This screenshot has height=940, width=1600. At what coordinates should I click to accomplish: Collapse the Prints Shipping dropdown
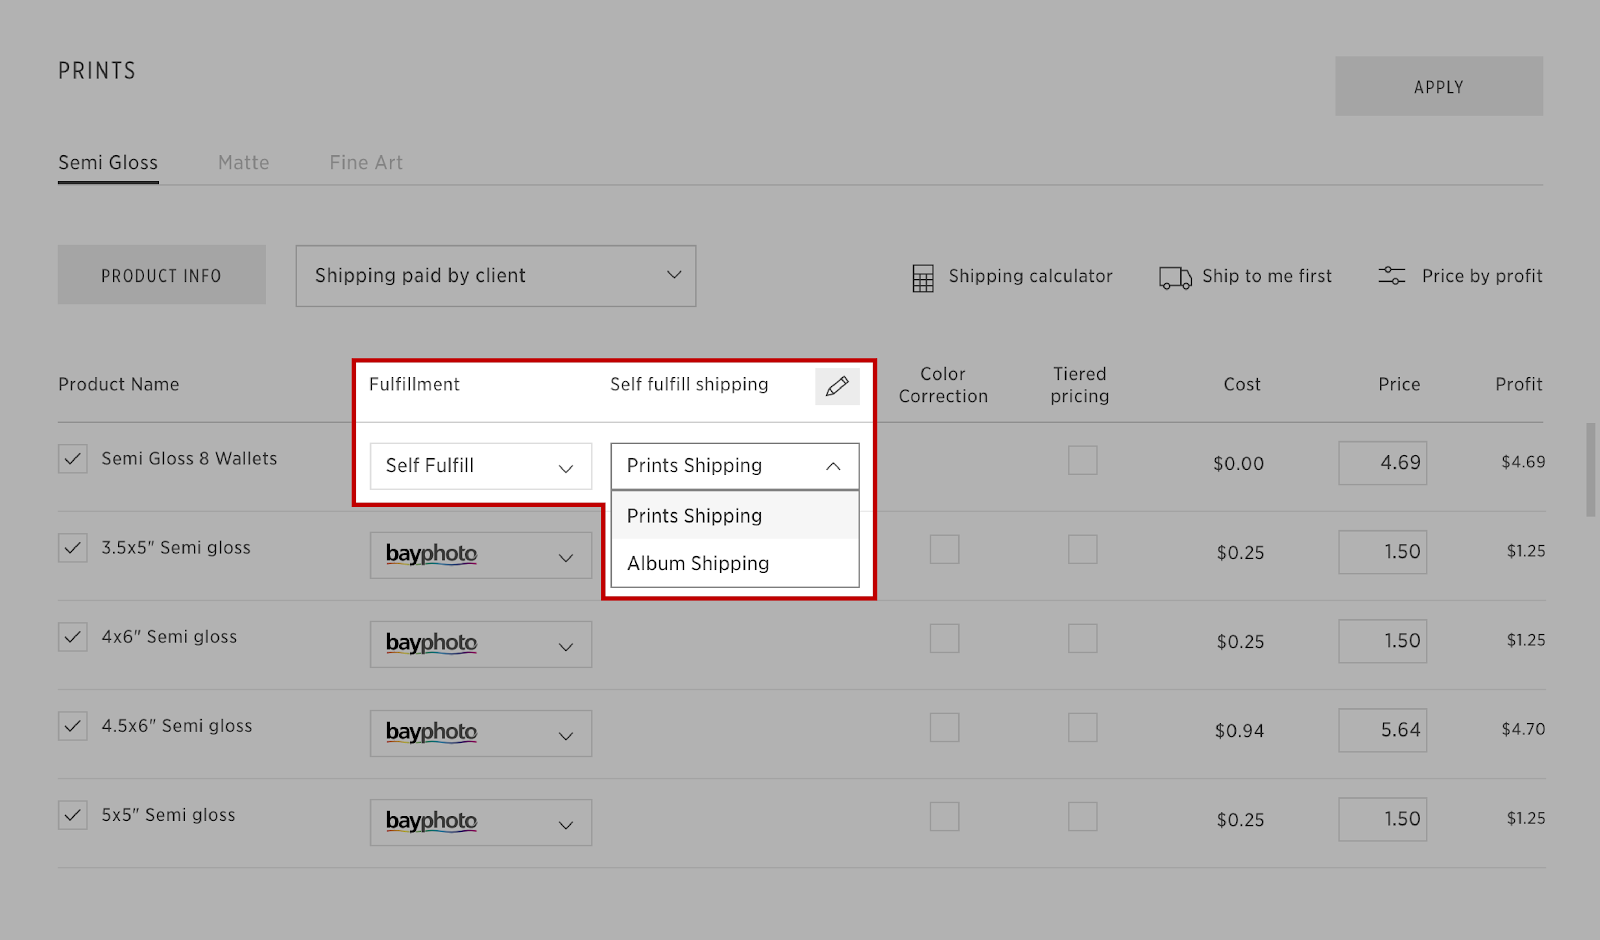pyautogui.click(x=735, y=466)
